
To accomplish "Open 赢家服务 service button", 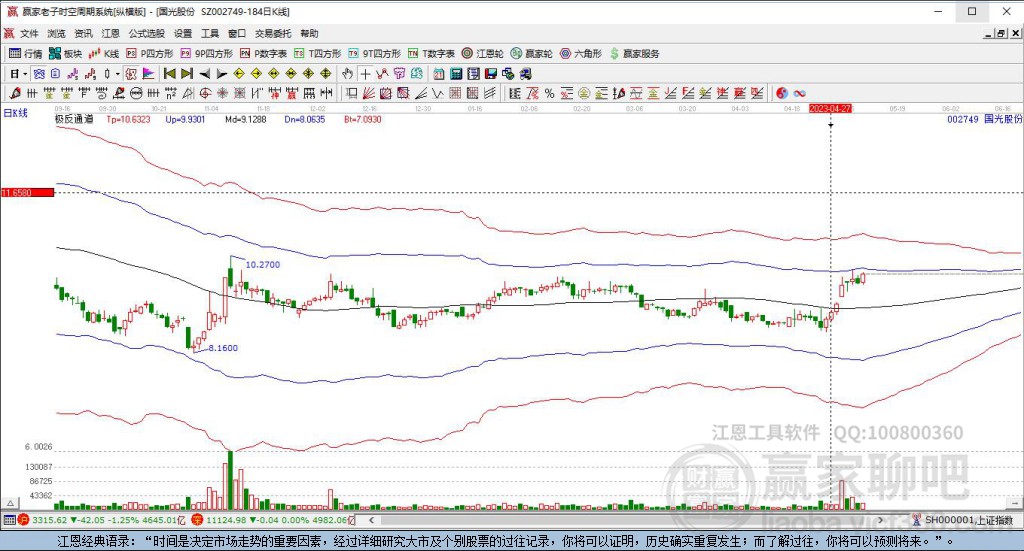I will click(x=634, y=54).
